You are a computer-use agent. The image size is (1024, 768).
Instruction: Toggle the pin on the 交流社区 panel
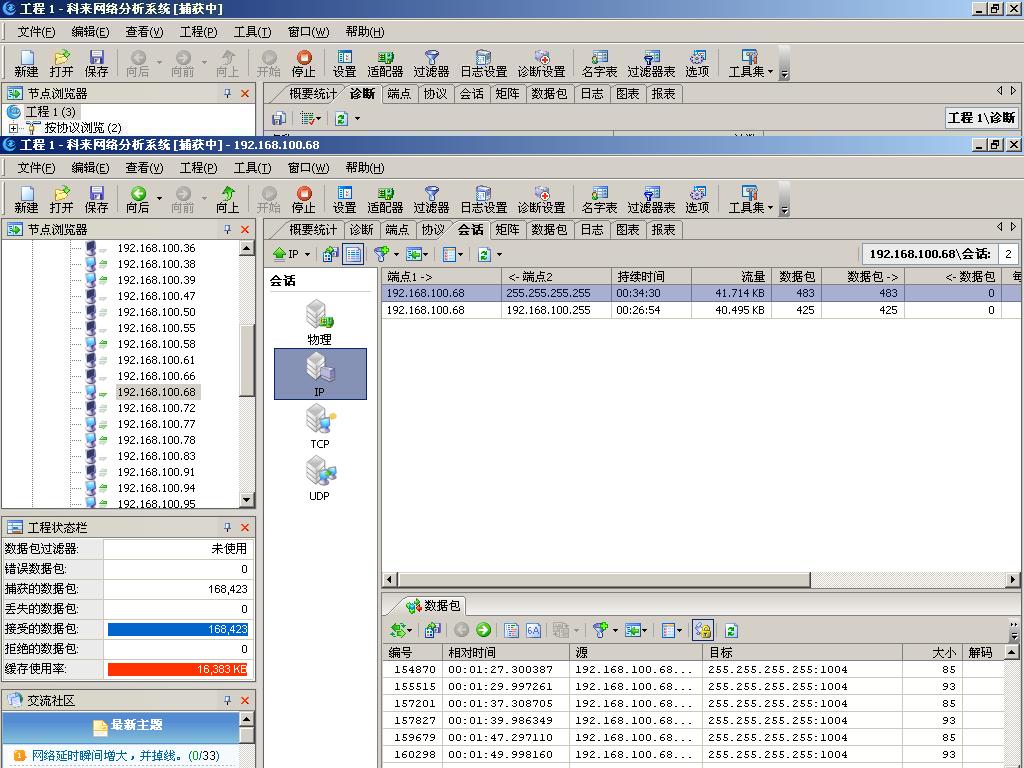[x=227, y=700]
